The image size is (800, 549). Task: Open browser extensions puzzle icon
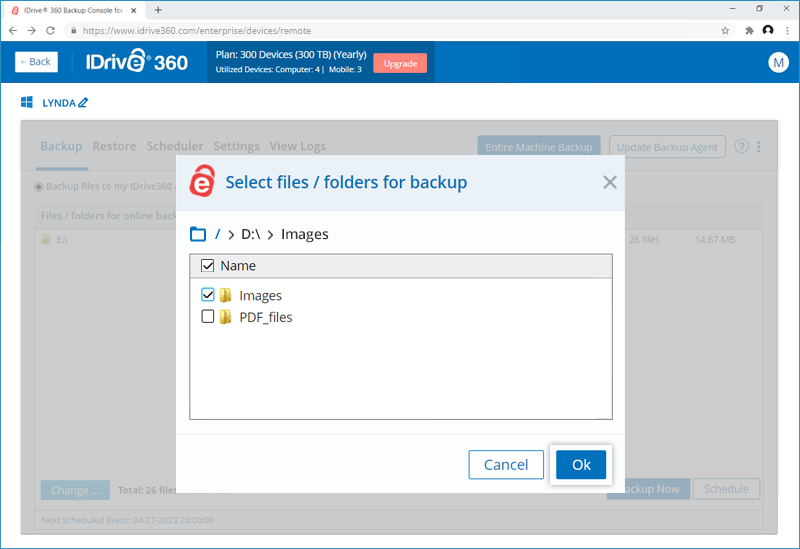(749, 31)
